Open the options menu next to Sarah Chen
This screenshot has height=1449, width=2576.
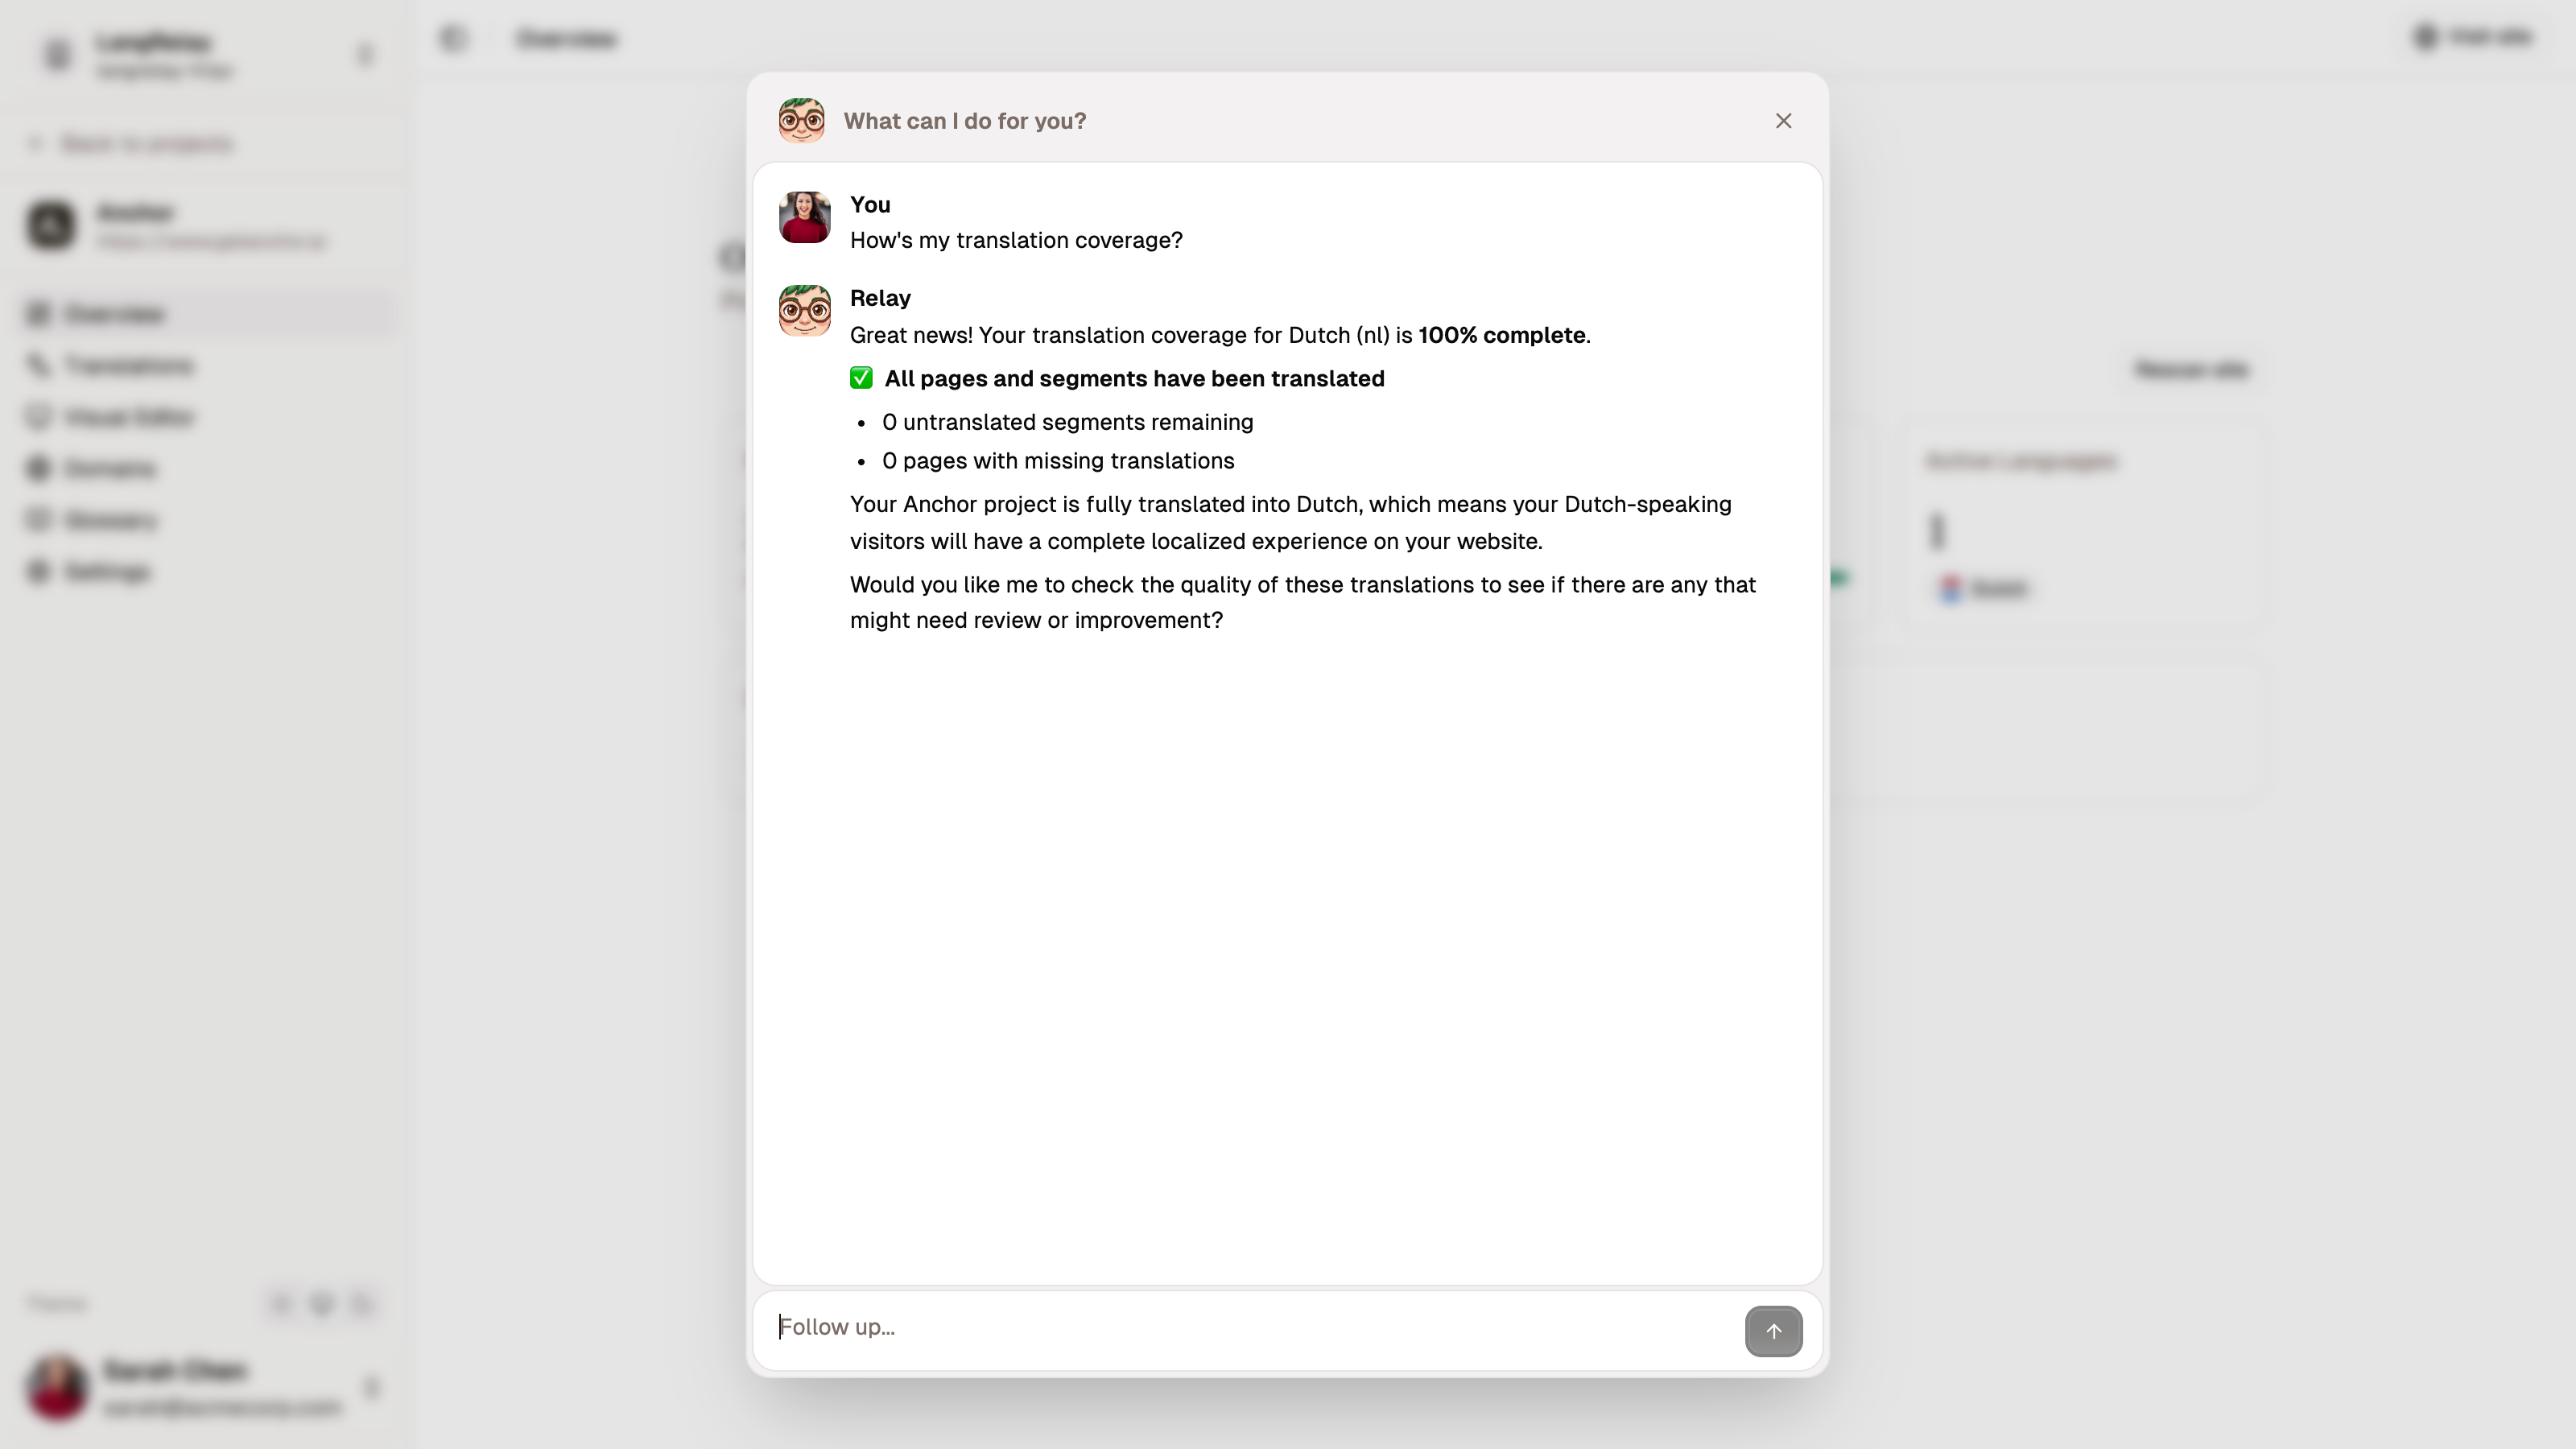(373, 1387)
